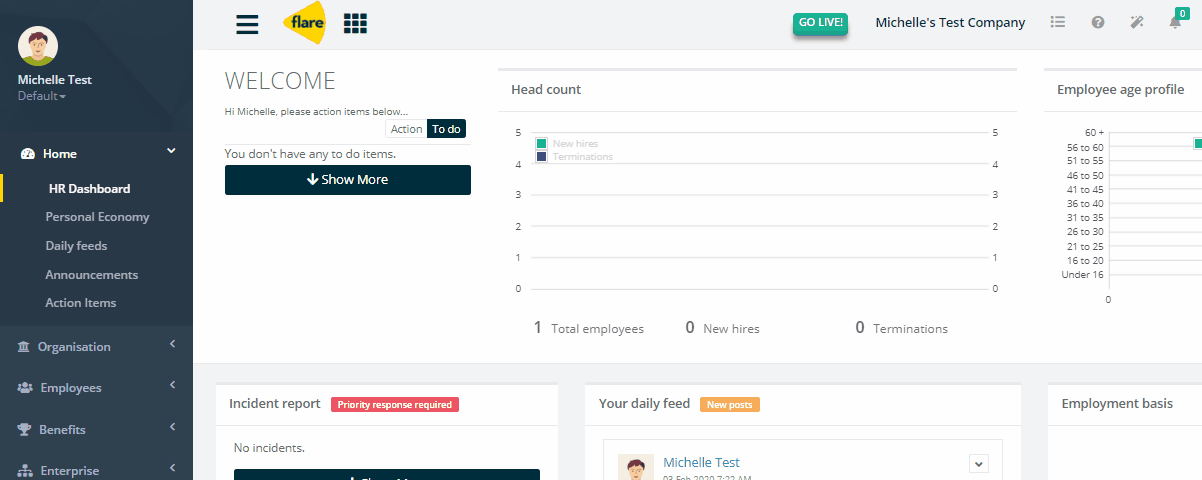Viewport: 1202px width, 480px height.
Task: Toggle Terminations legend swatch in Head count
Action: tap(541, 156)
